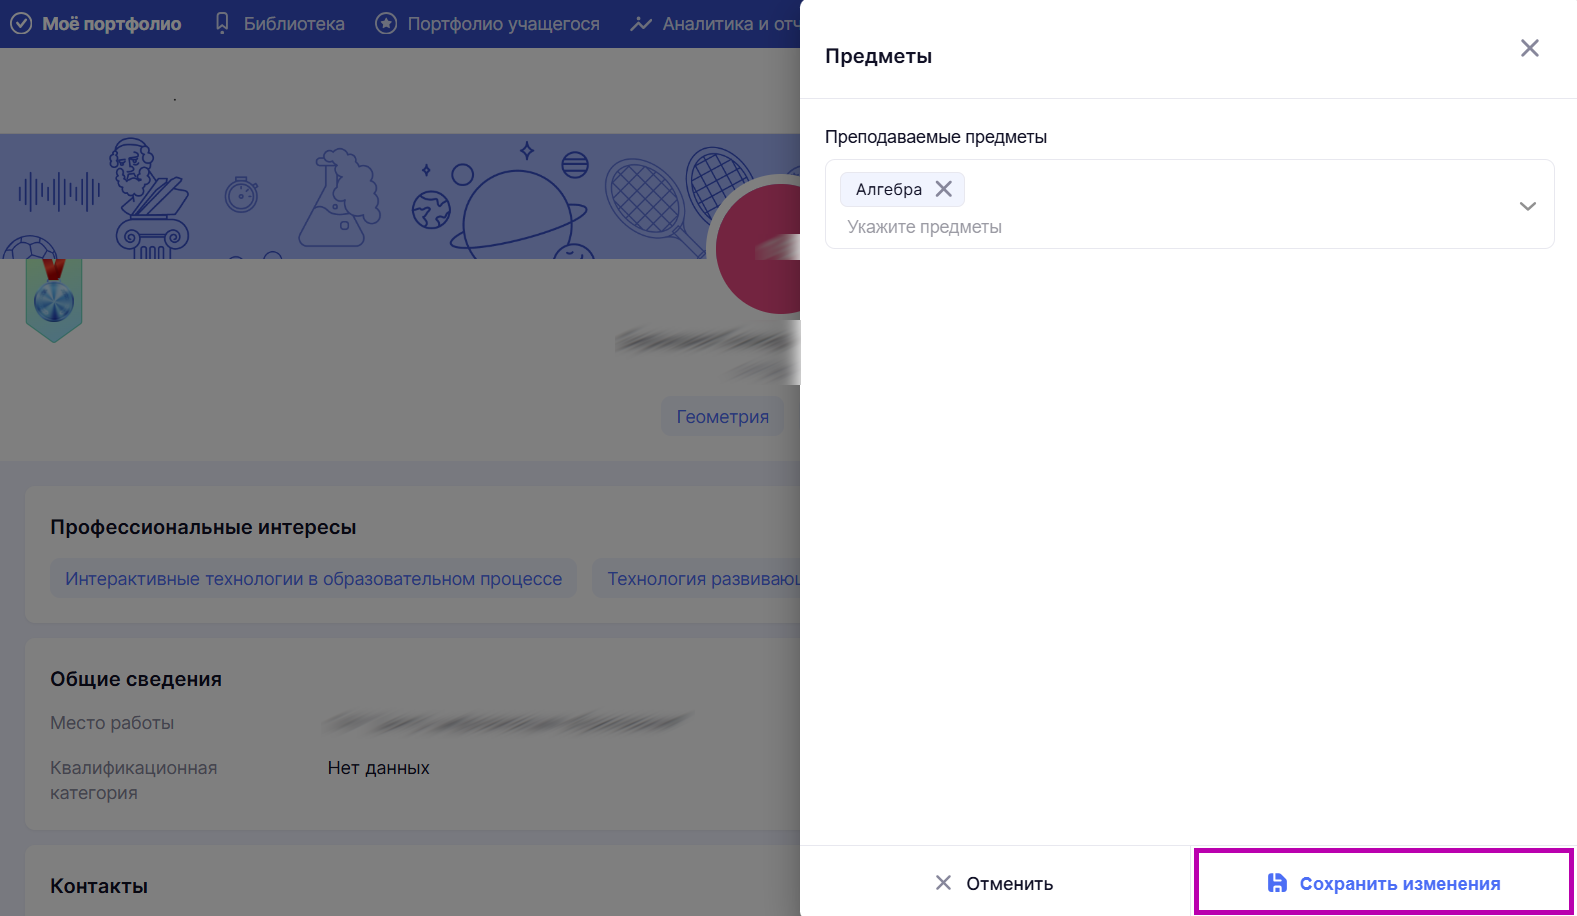Click the Общие сведения heading
This screenshot has width=1577, height=916.
(x=136, y=679)
